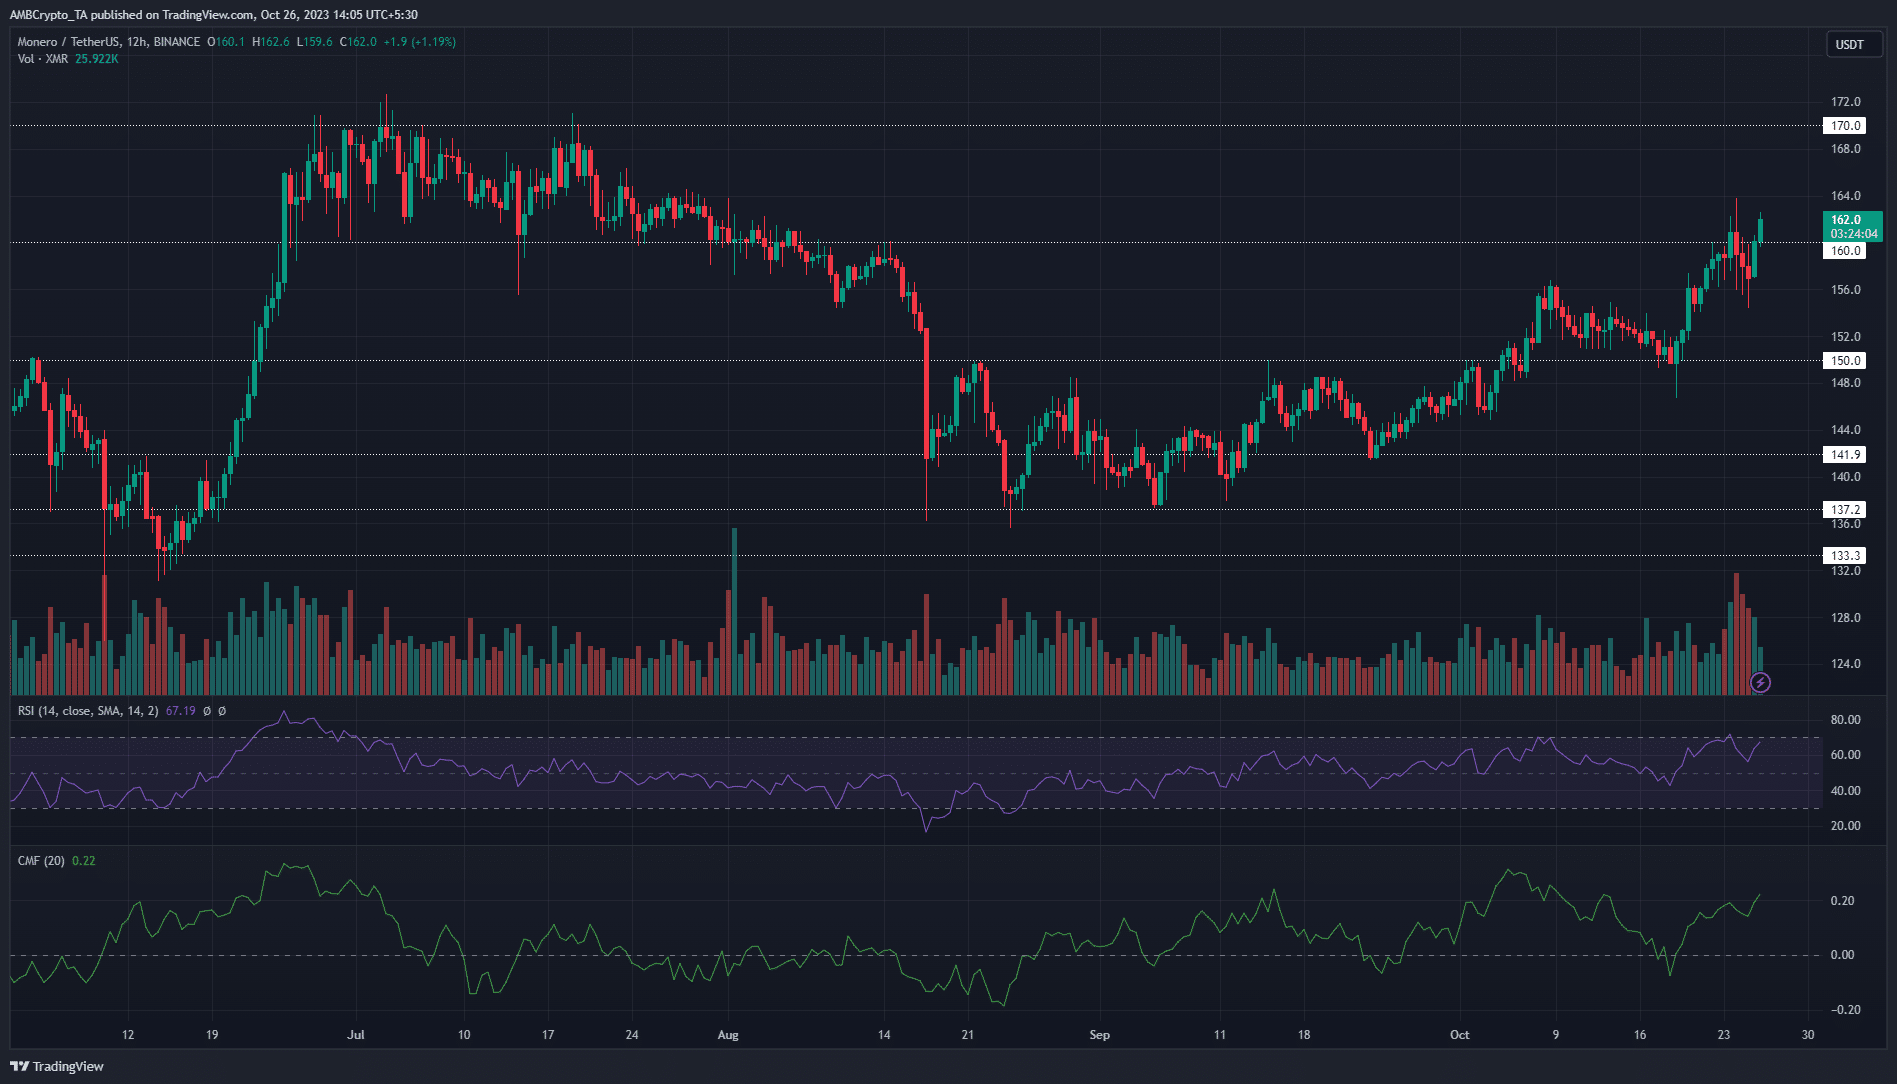Open the USDT currency selector
Viewport: 1897px width, 1084px height.
pyautogui.click(x=1849, y=44)
